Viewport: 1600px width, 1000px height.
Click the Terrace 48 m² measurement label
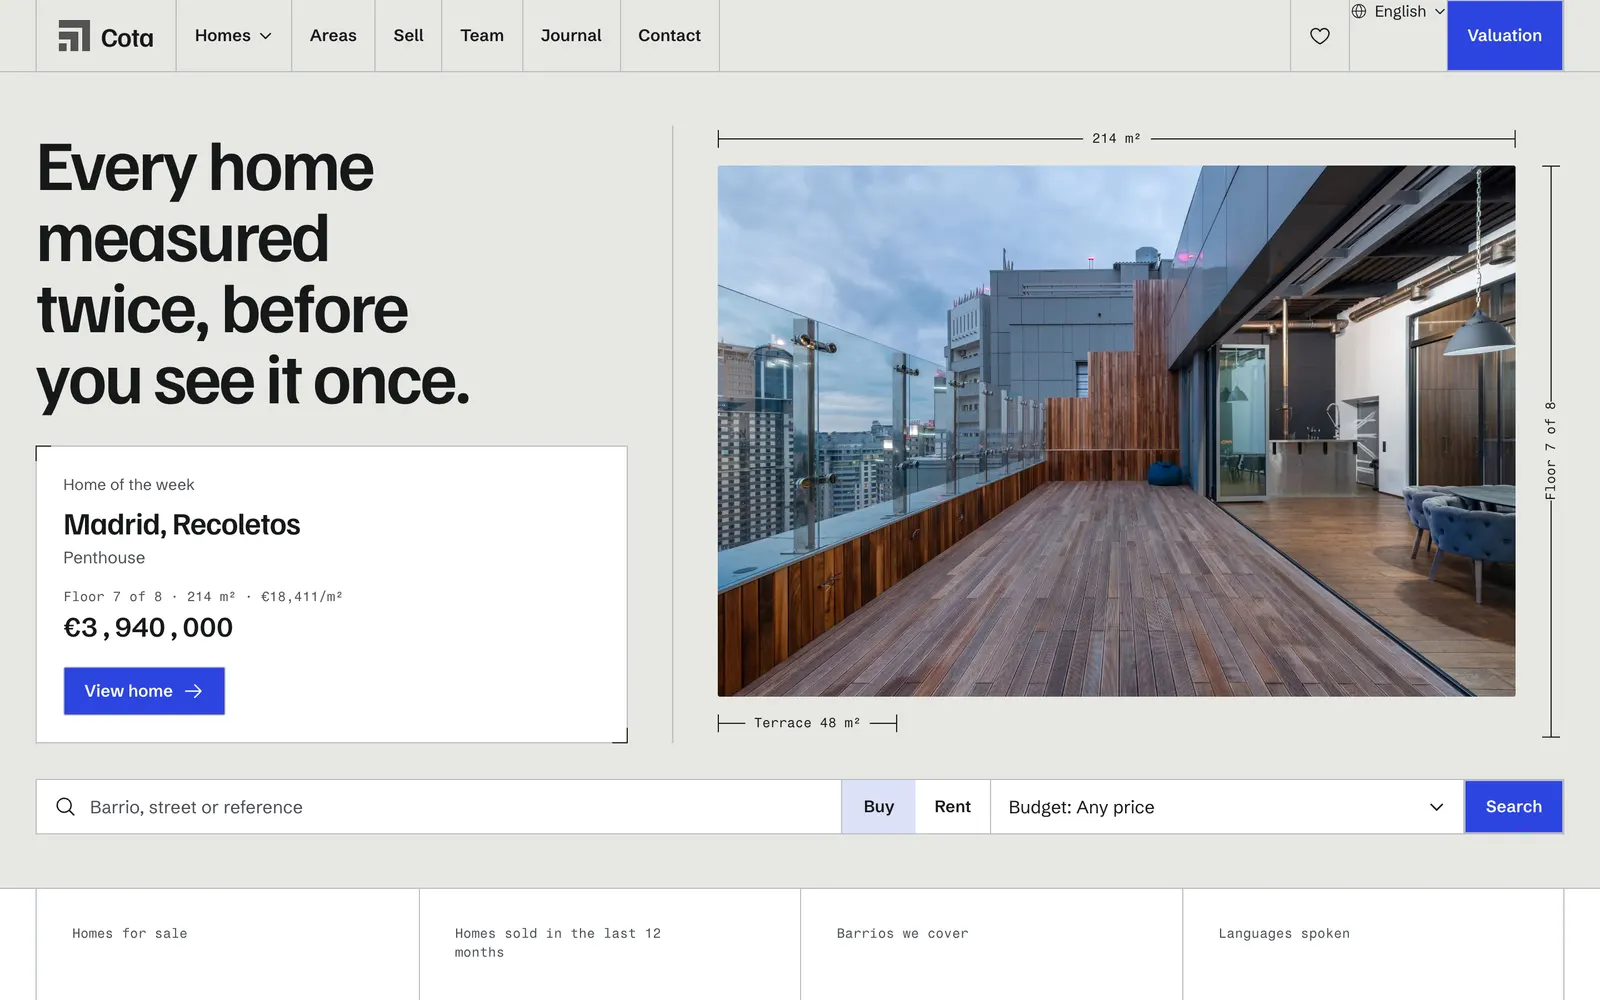pos(807,723)
